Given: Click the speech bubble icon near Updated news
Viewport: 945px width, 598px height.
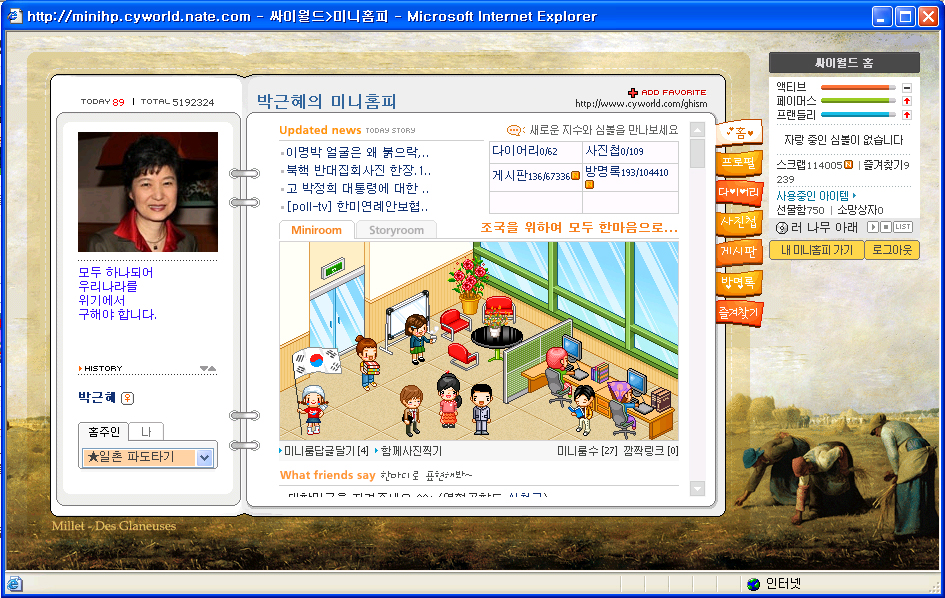Looking at the screenshot, I should [514, 130].
